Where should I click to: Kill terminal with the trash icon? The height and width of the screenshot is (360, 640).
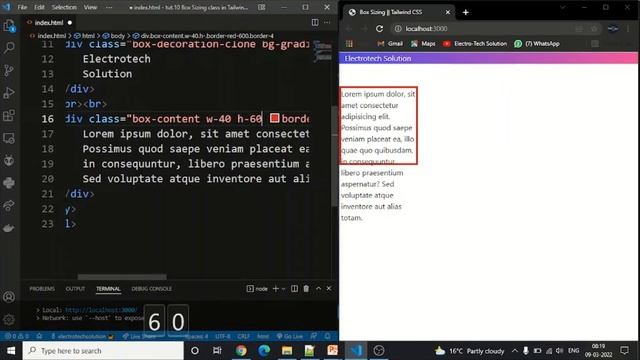[306, 289]
